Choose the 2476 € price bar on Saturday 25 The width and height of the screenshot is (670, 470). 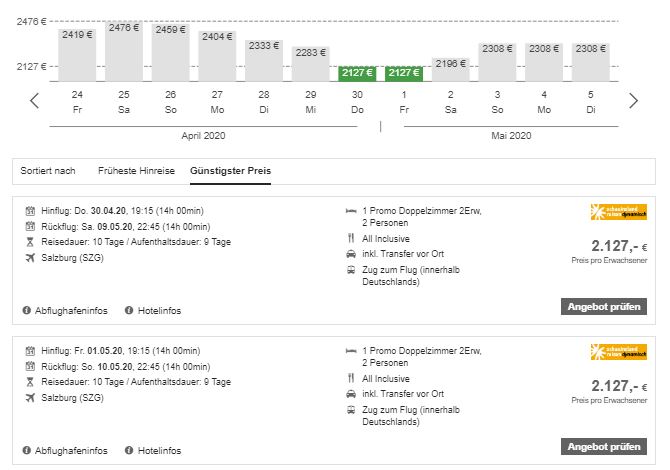click(124, 50)
